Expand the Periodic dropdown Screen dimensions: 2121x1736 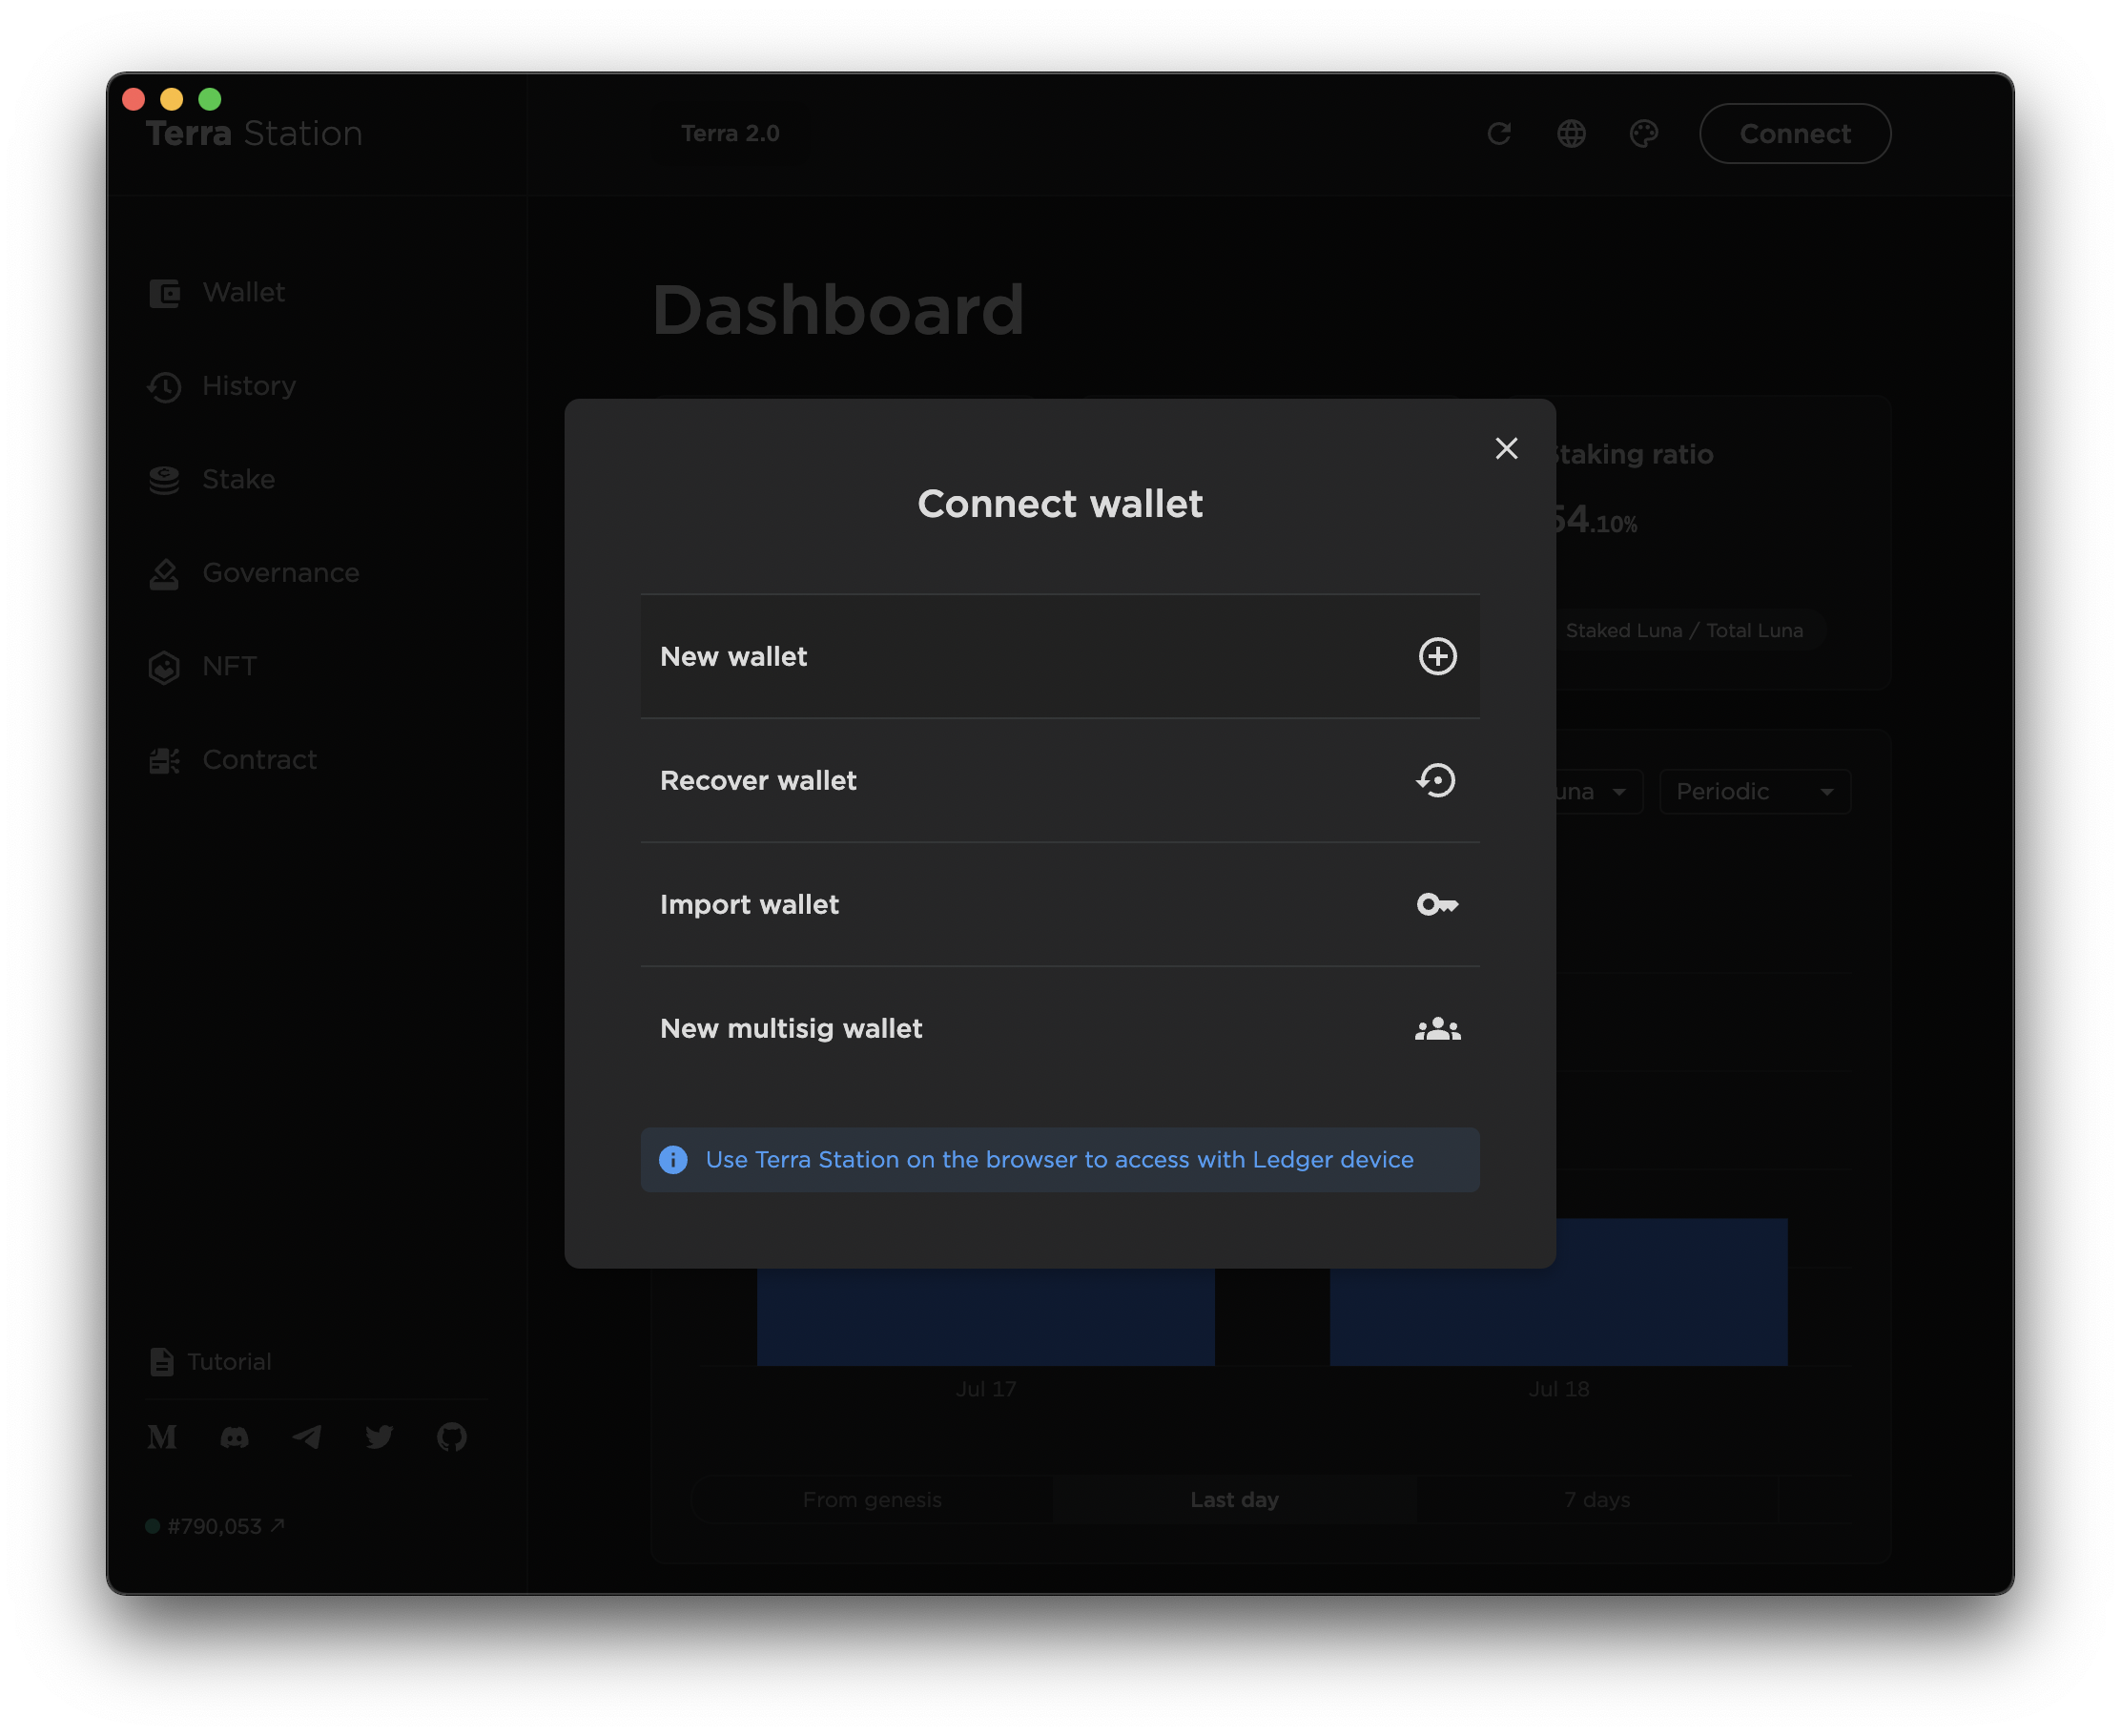[x=1754, y=792]
